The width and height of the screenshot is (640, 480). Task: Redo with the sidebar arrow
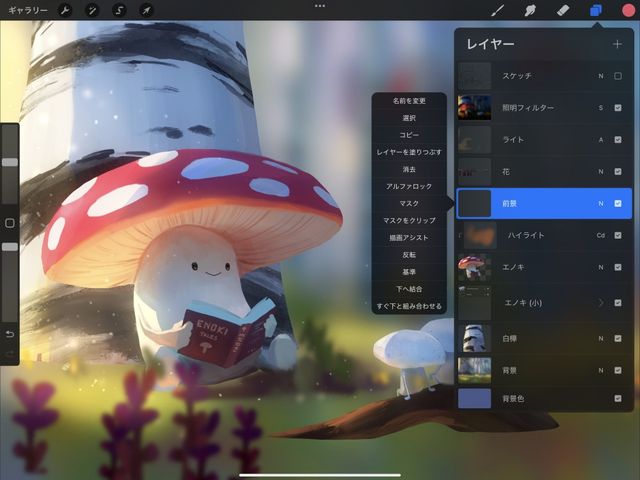[x=10, y=353]
